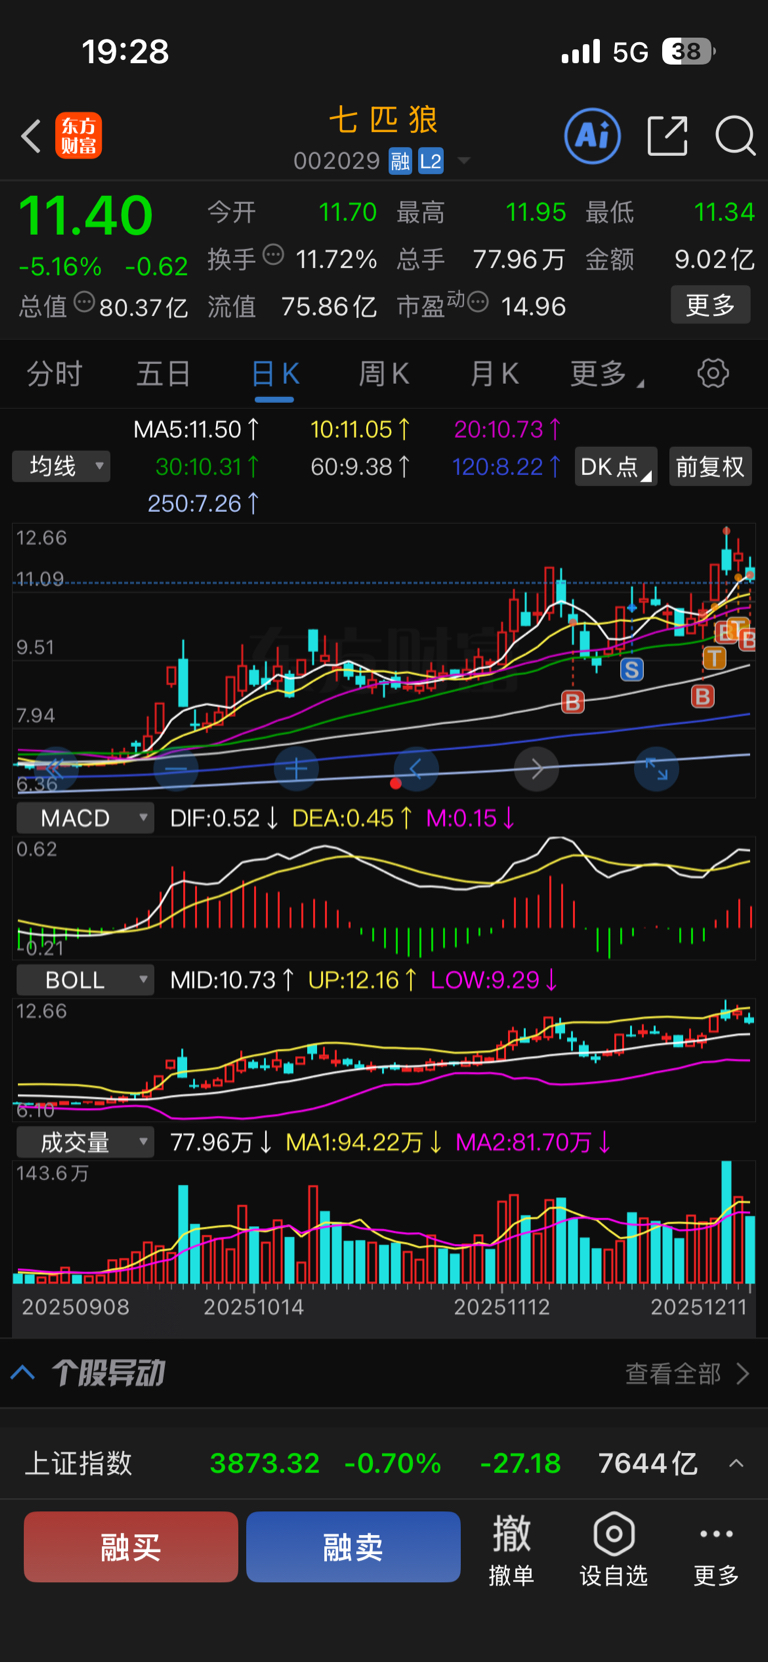Tap the move left chart control
Image resolution: width=768 pixels, height=1663 pixels.
pyautogui.click(x=416, y=769)
